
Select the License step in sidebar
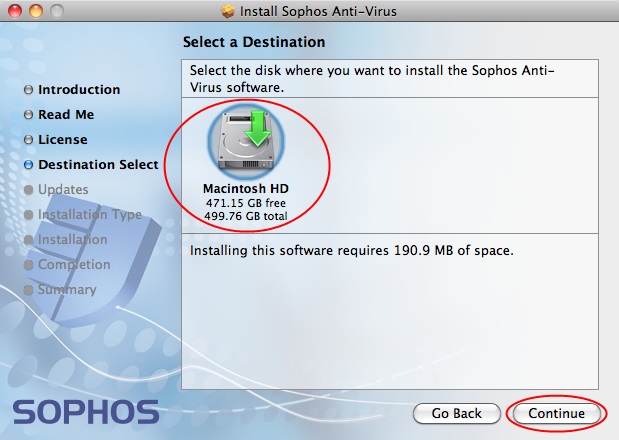63,140
